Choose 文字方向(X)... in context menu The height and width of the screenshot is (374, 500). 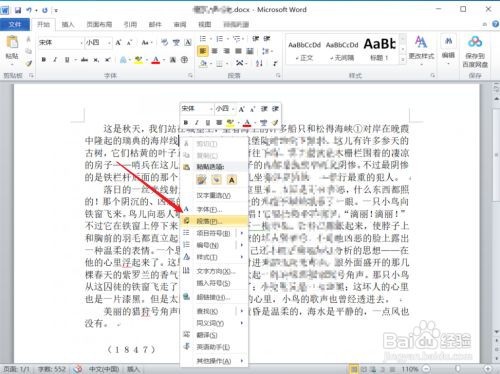pyautogui.click(x=214, y=271)
